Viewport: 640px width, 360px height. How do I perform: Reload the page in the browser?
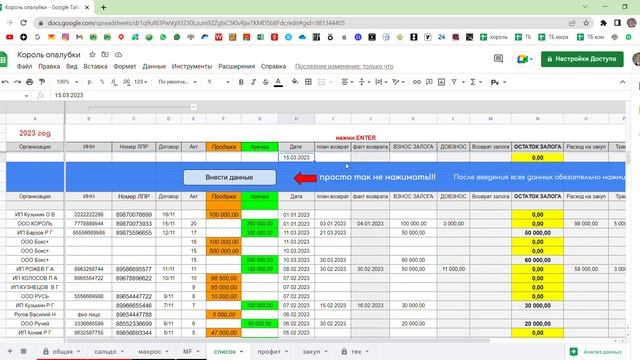(23, 23)
